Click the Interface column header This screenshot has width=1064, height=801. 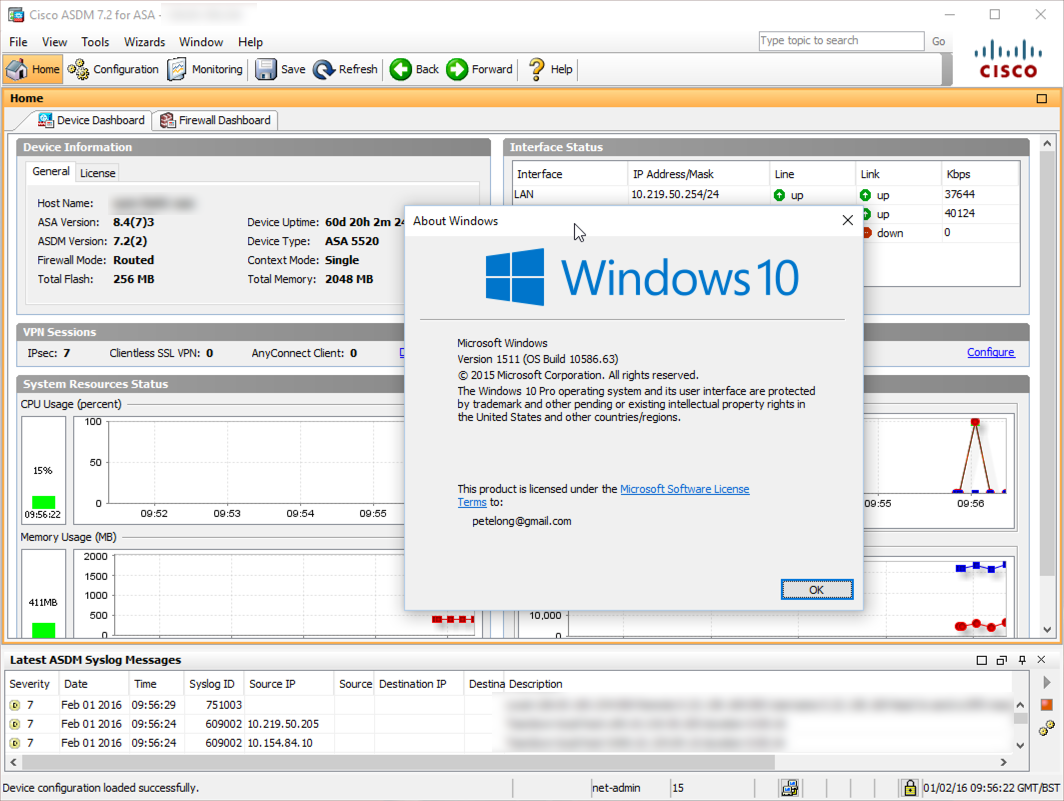tap(569, 174)
